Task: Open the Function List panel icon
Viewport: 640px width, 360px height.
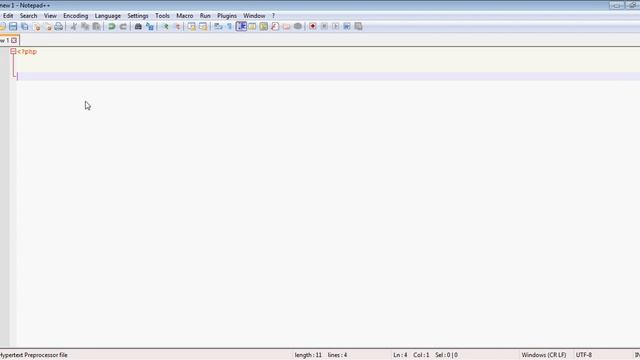Action: tap(275, 27)
